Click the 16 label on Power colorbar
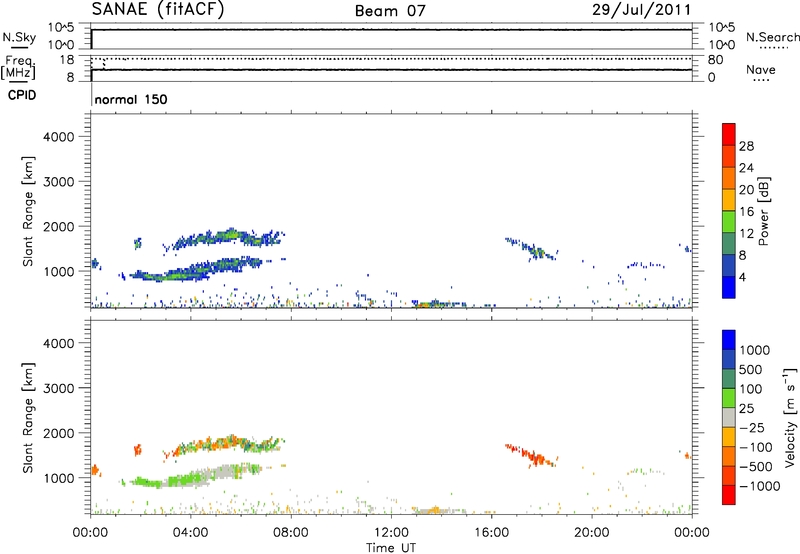The image size is (800, 554). [746, 212]
